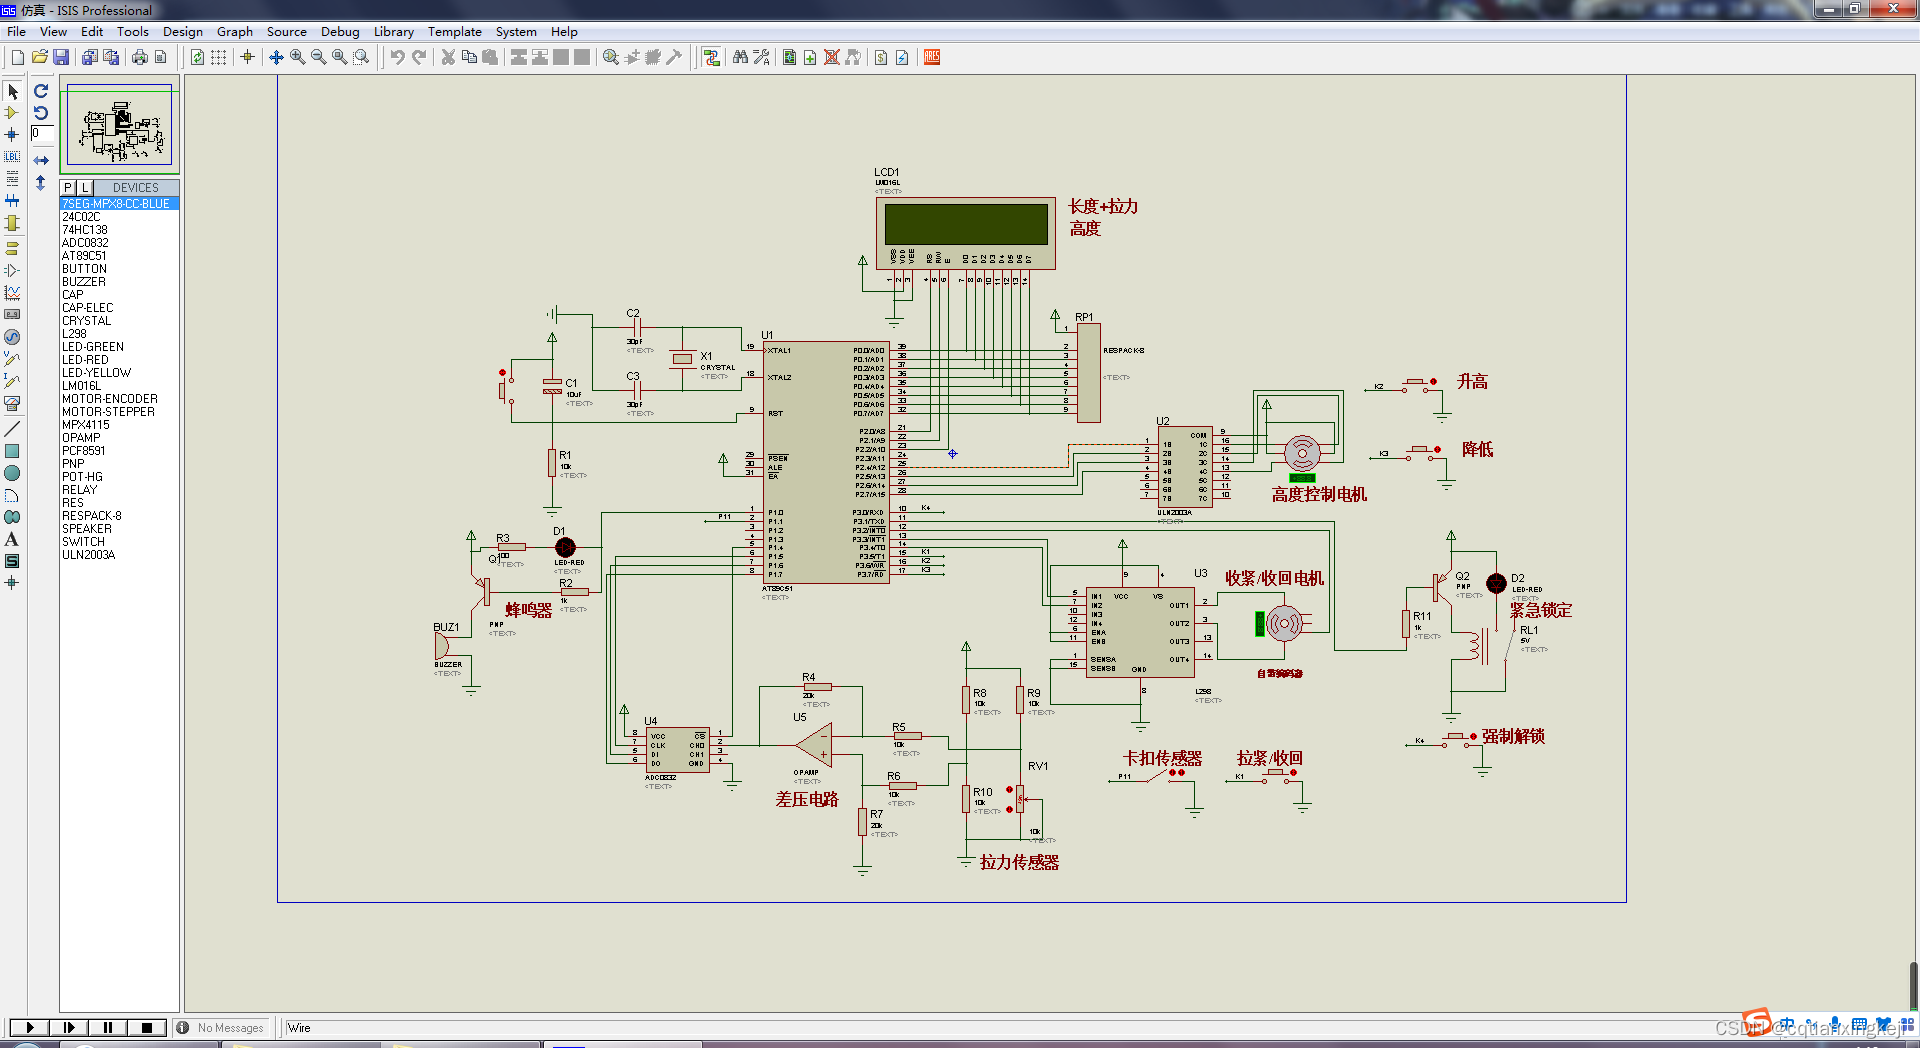The width and height of the screenshot is (1920, 1048).
Task: Select the Current Probe tool
Action: tap(12, 381)
